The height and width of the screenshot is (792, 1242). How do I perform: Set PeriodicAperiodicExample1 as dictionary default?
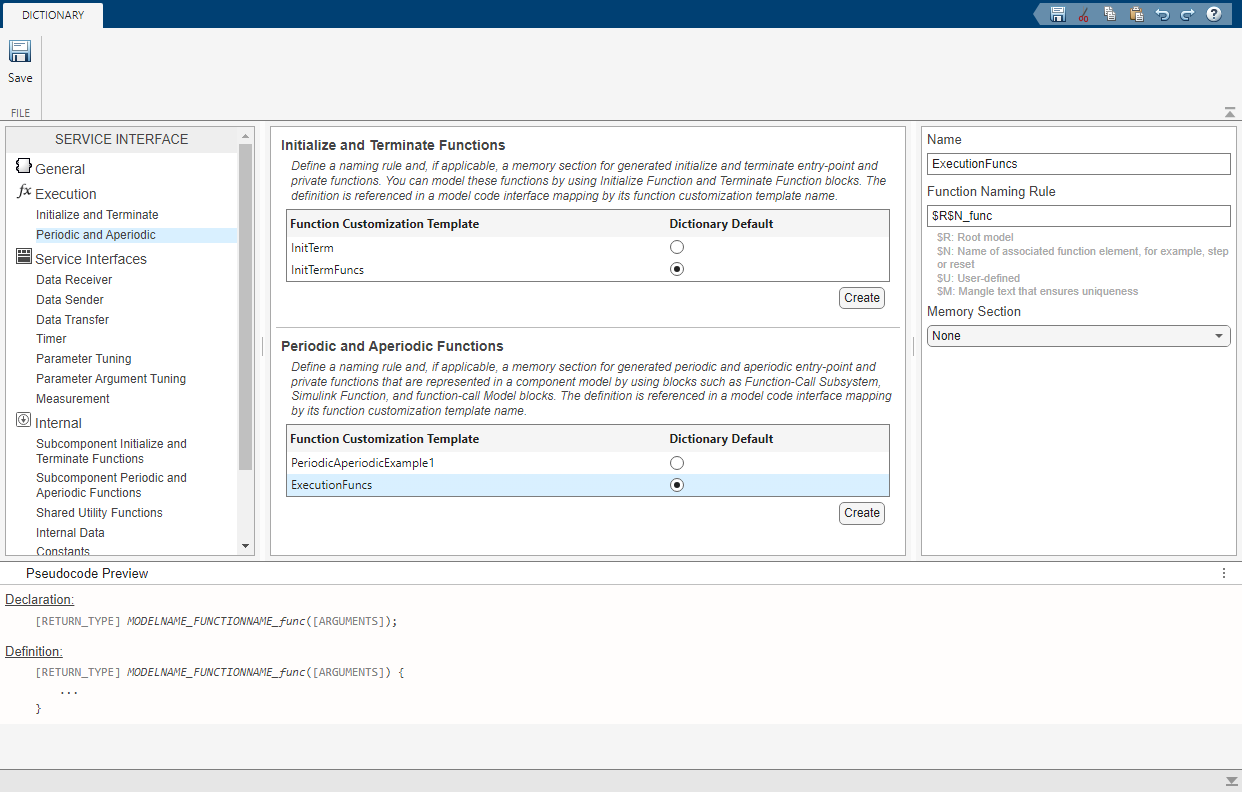(677, 463)
